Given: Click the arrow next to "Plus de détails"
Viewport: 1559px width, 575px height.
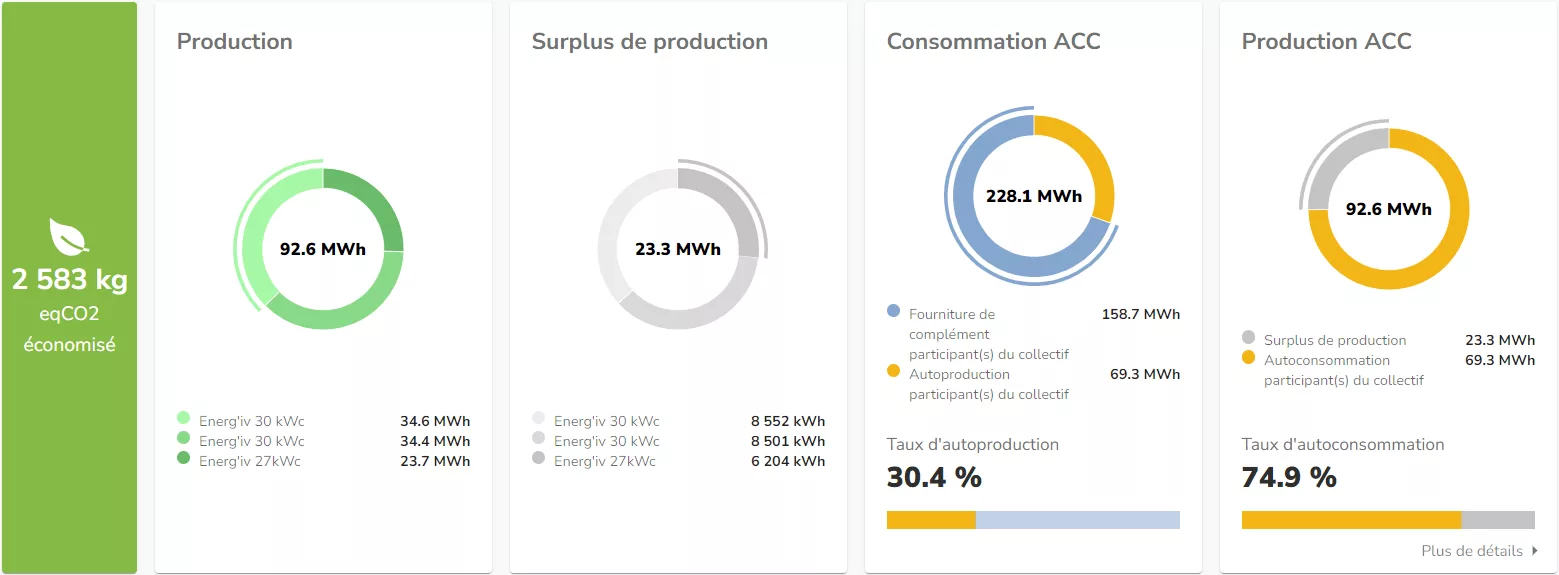Looking at the screenshot, I should 1534,551.
